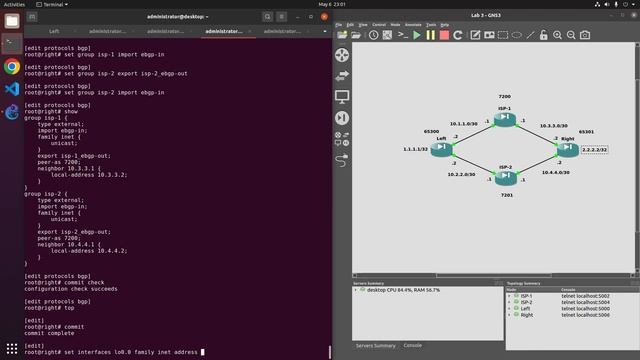Take a screenshot with the camera icon
Image resolution: width=640 pixels, height=360 pixels.
(x=585, y=35)
